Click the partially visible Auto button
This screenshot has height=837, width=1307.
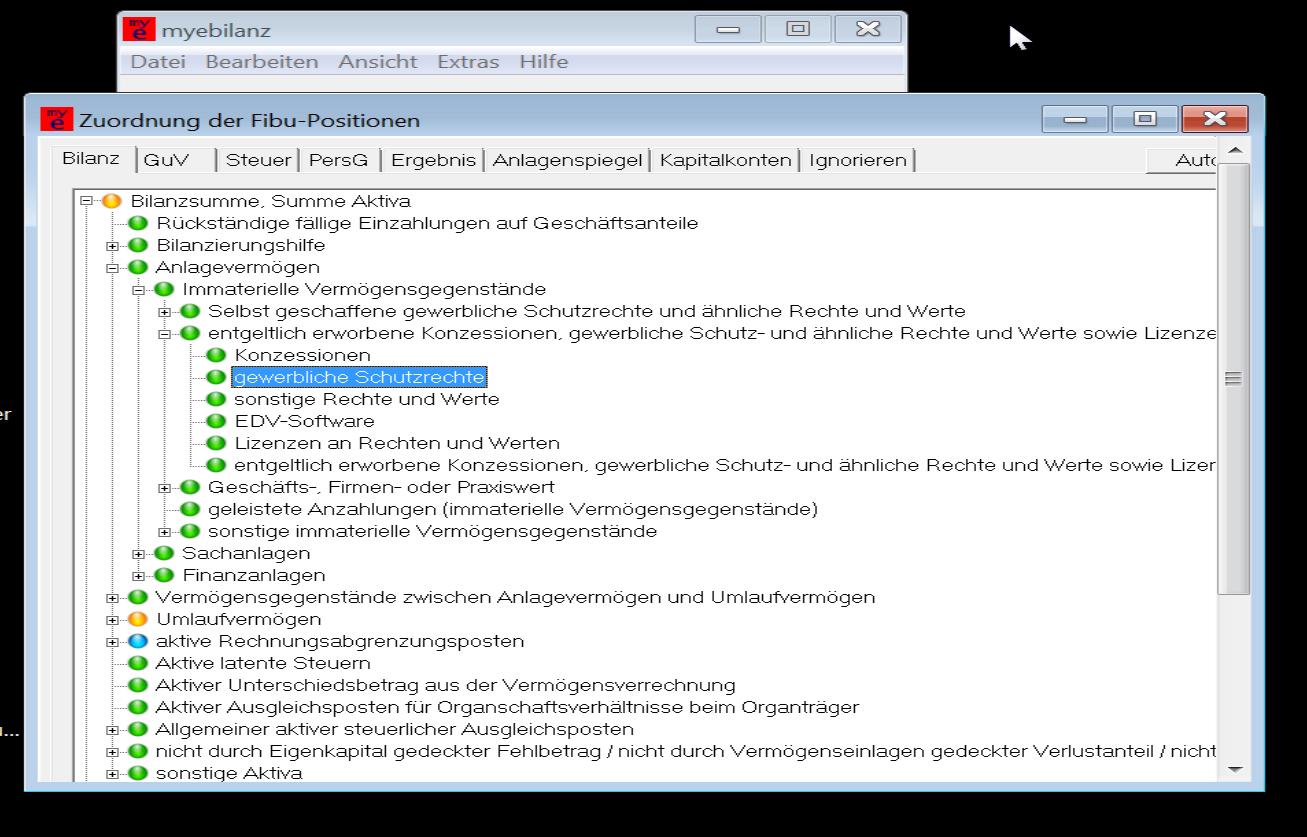pyautogui.click(x=1182, y=160)
